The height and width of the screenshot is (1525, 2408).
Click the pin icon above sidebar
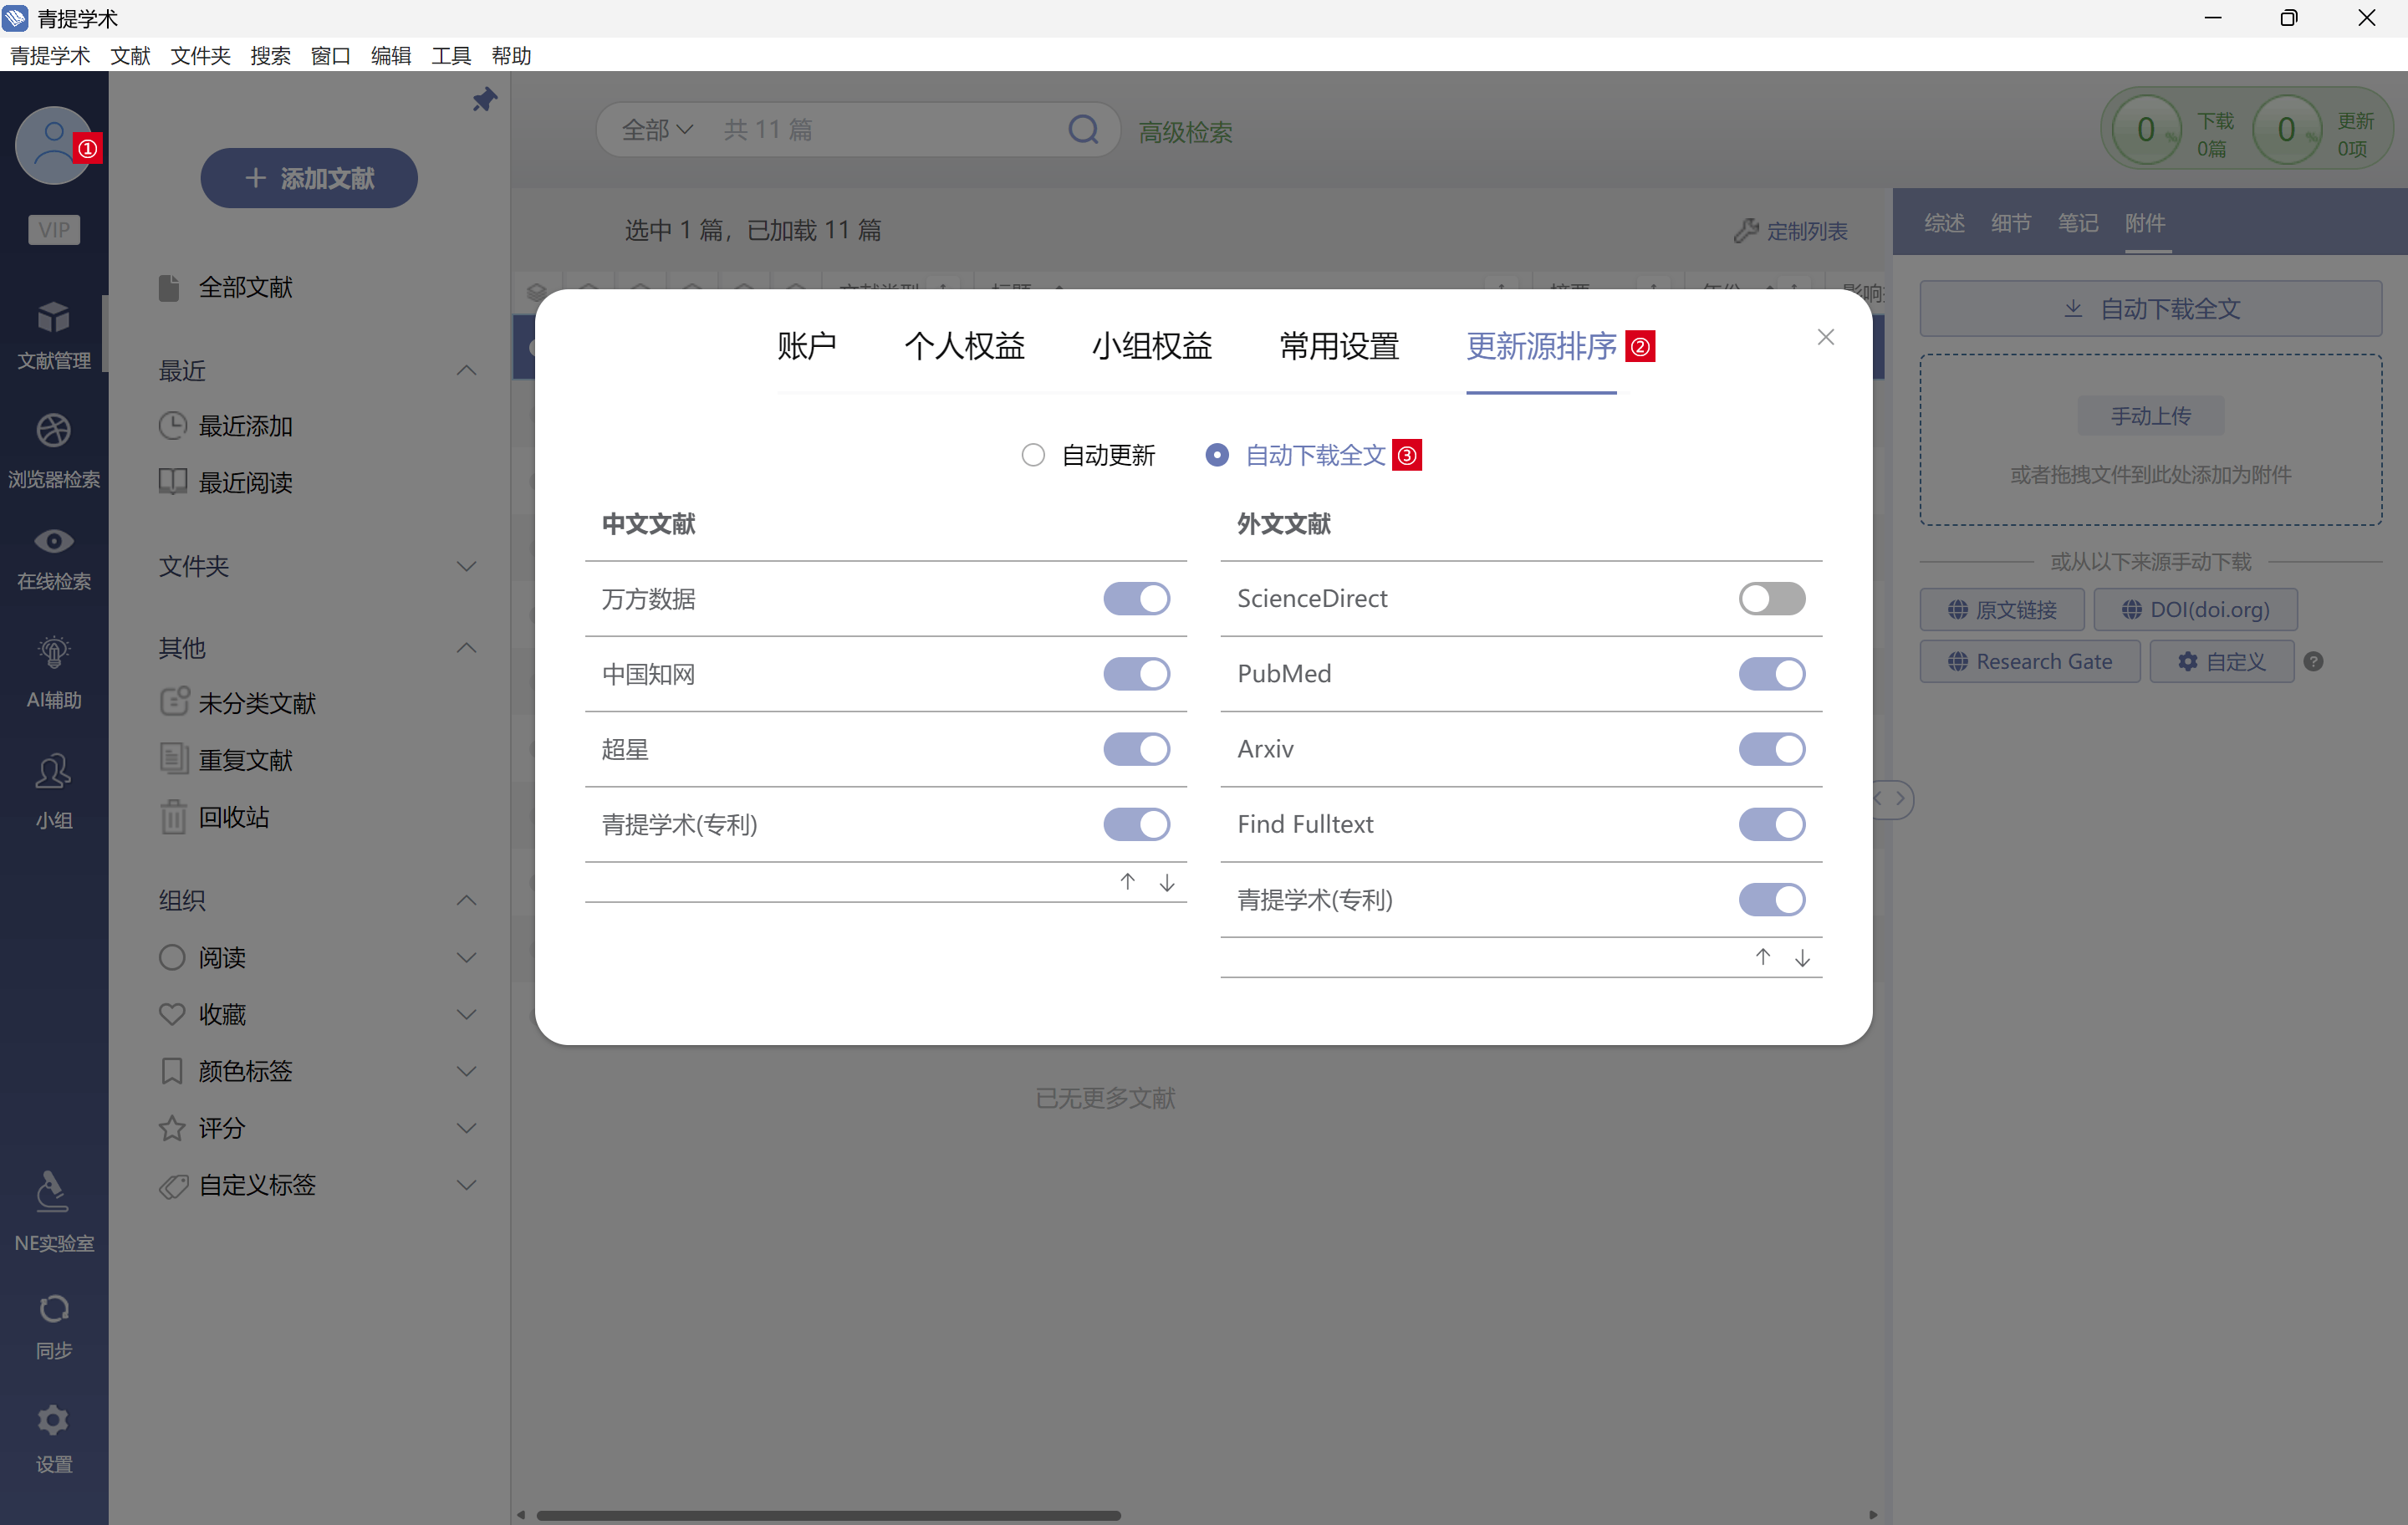tap(484, 99)
